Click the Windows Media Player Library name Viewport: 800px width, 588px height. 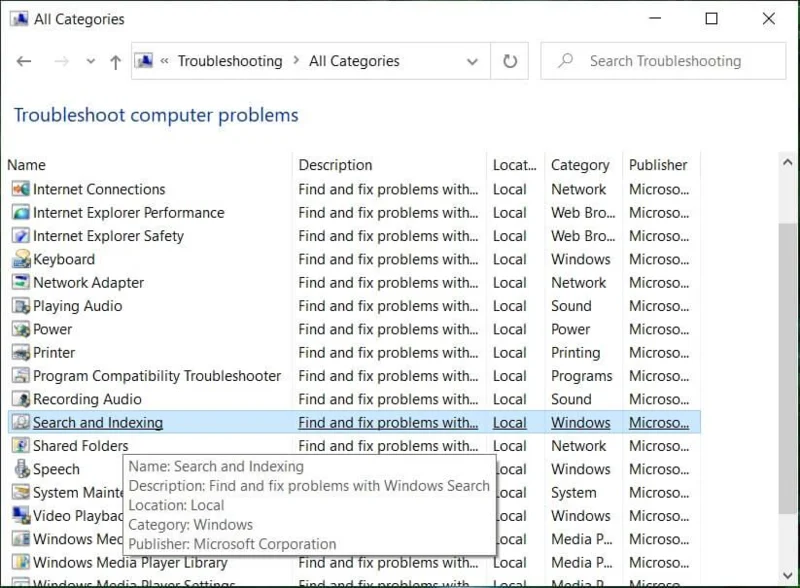130,562
